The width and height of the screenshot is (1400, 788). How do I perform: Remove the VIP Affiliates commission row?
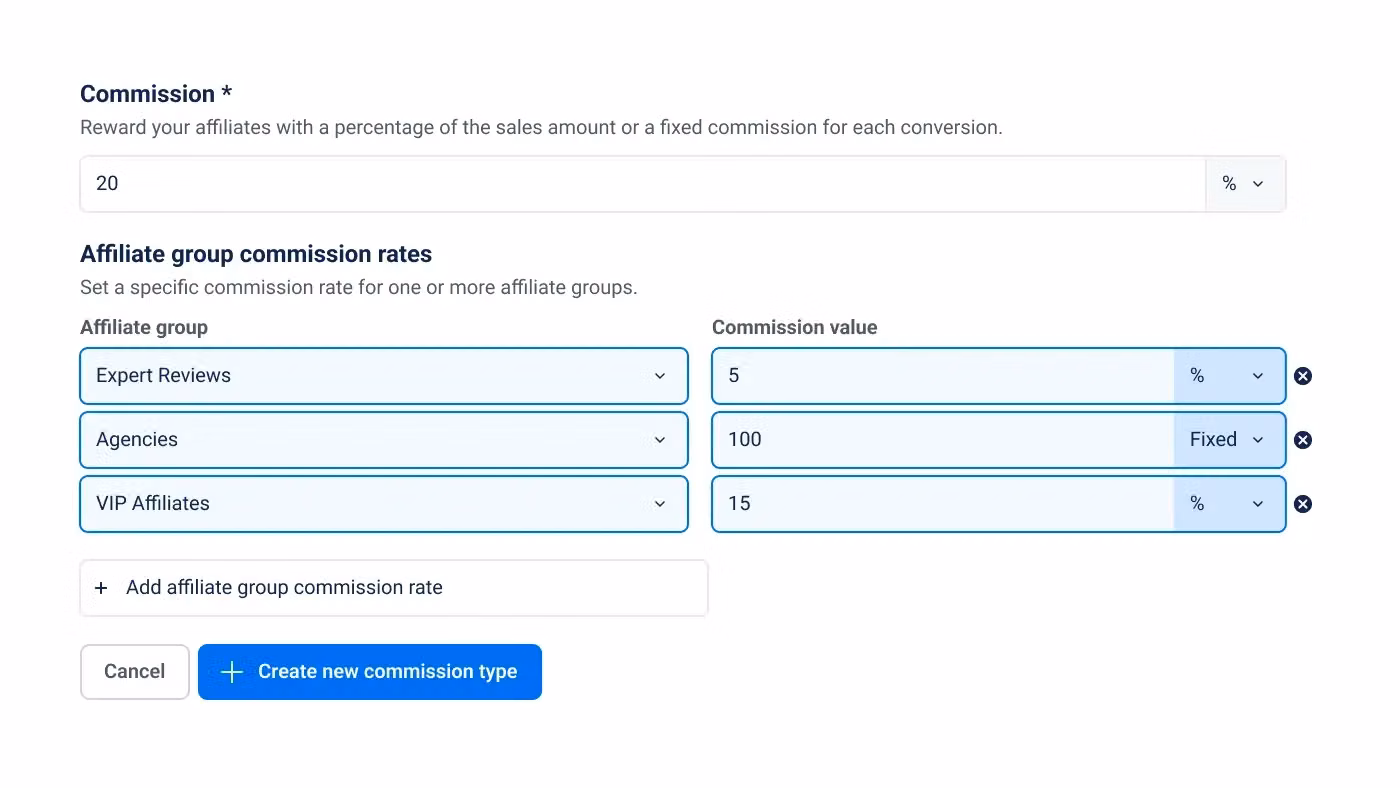pos(1303,504)
